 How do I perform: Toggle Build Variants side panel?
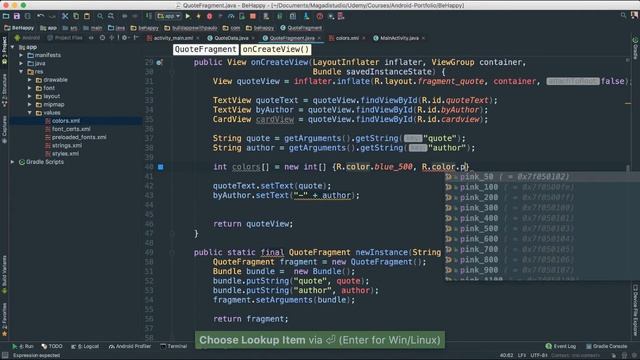click(x=4, y=274)
